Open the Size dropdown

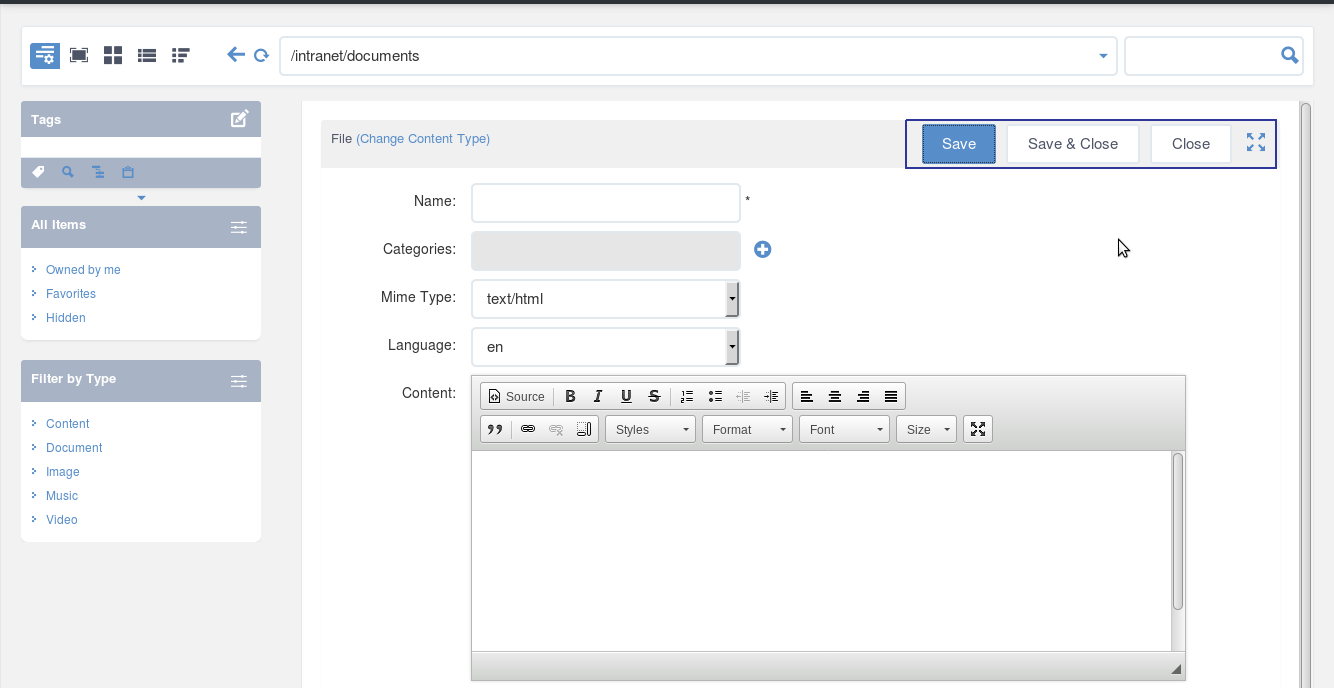pos(926,429)
